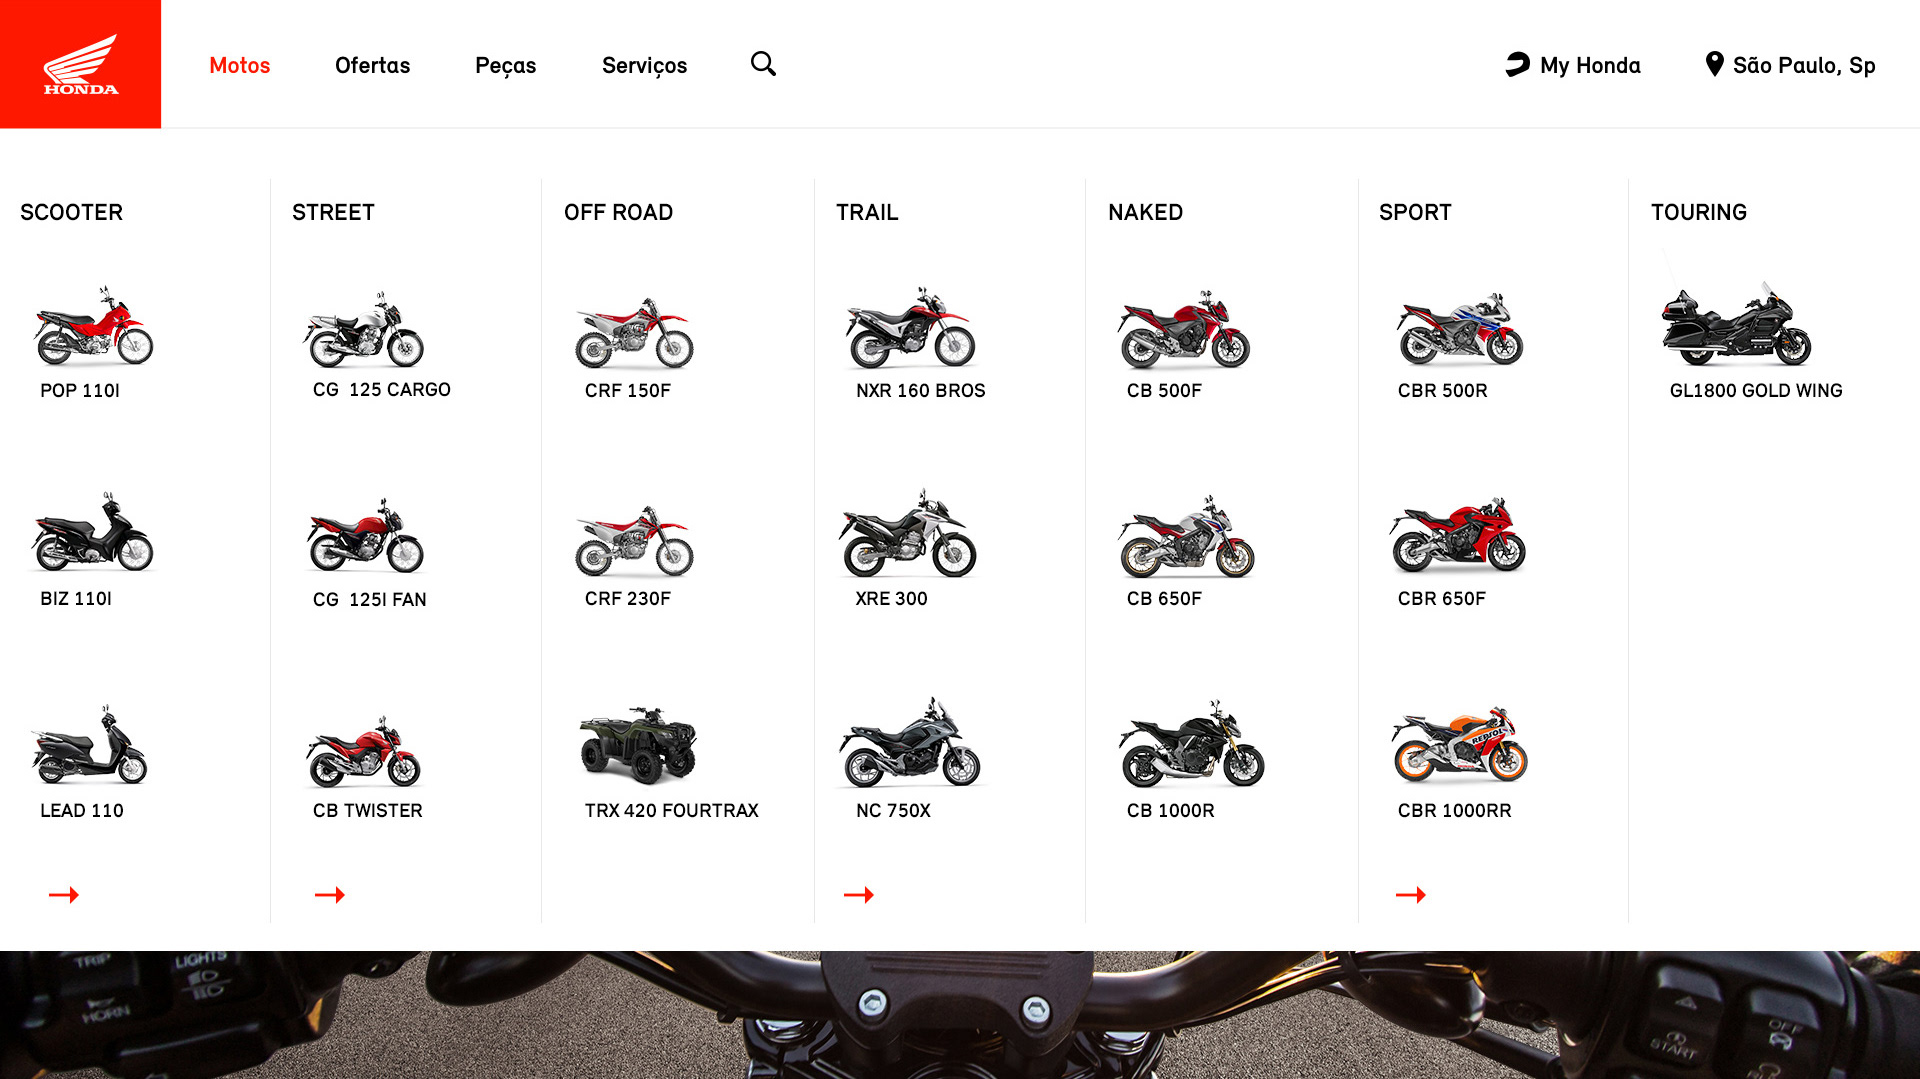Click the CB 1000R label

pyautogui.click(x=1171, y=811)
